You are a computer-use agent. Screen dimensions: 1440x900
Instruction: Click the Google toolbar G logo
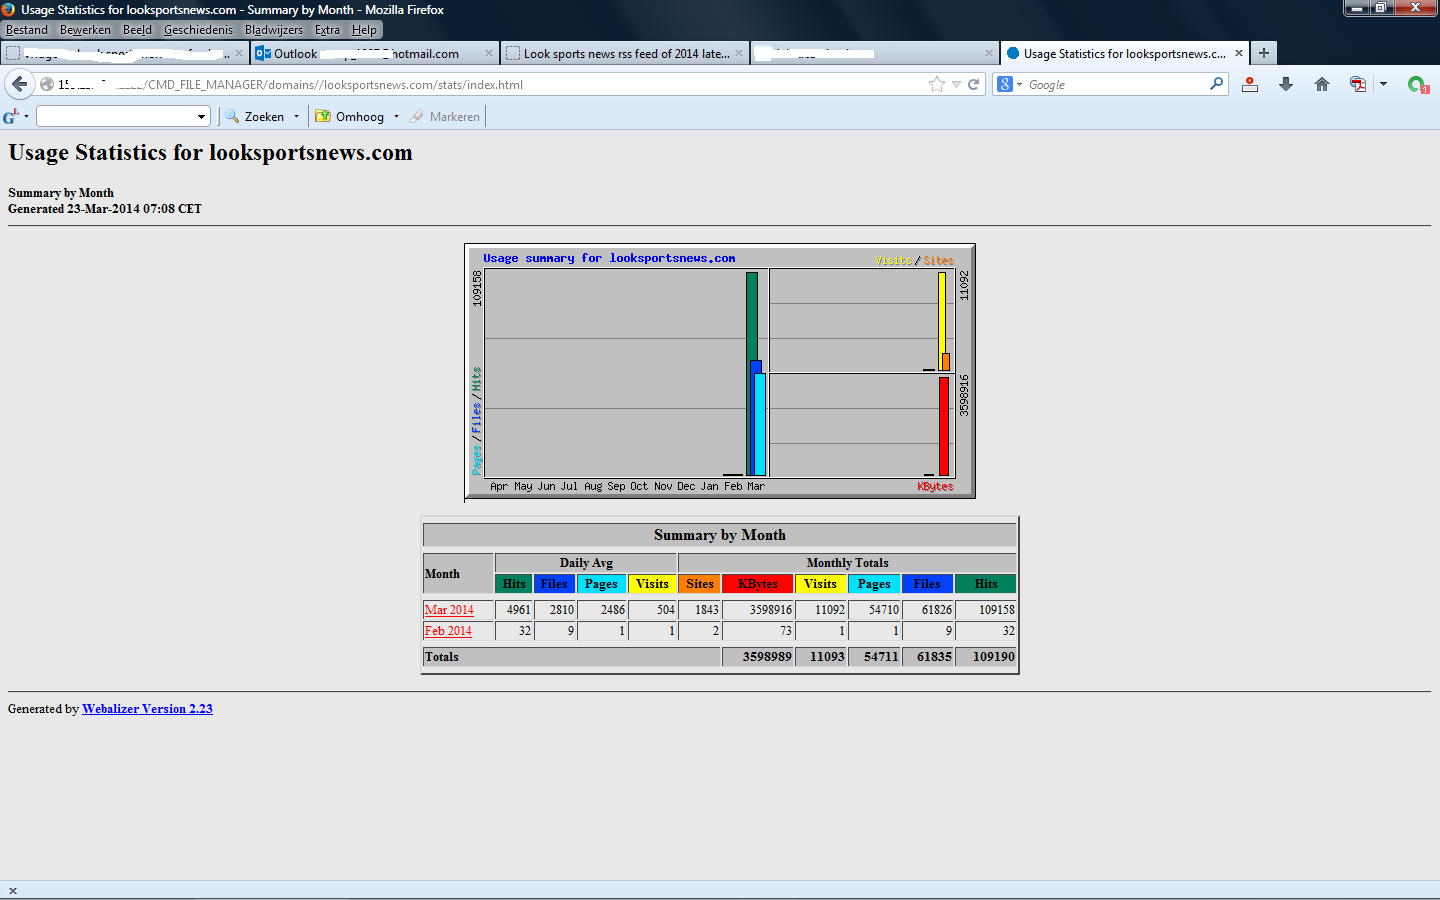tap(11, 117)
